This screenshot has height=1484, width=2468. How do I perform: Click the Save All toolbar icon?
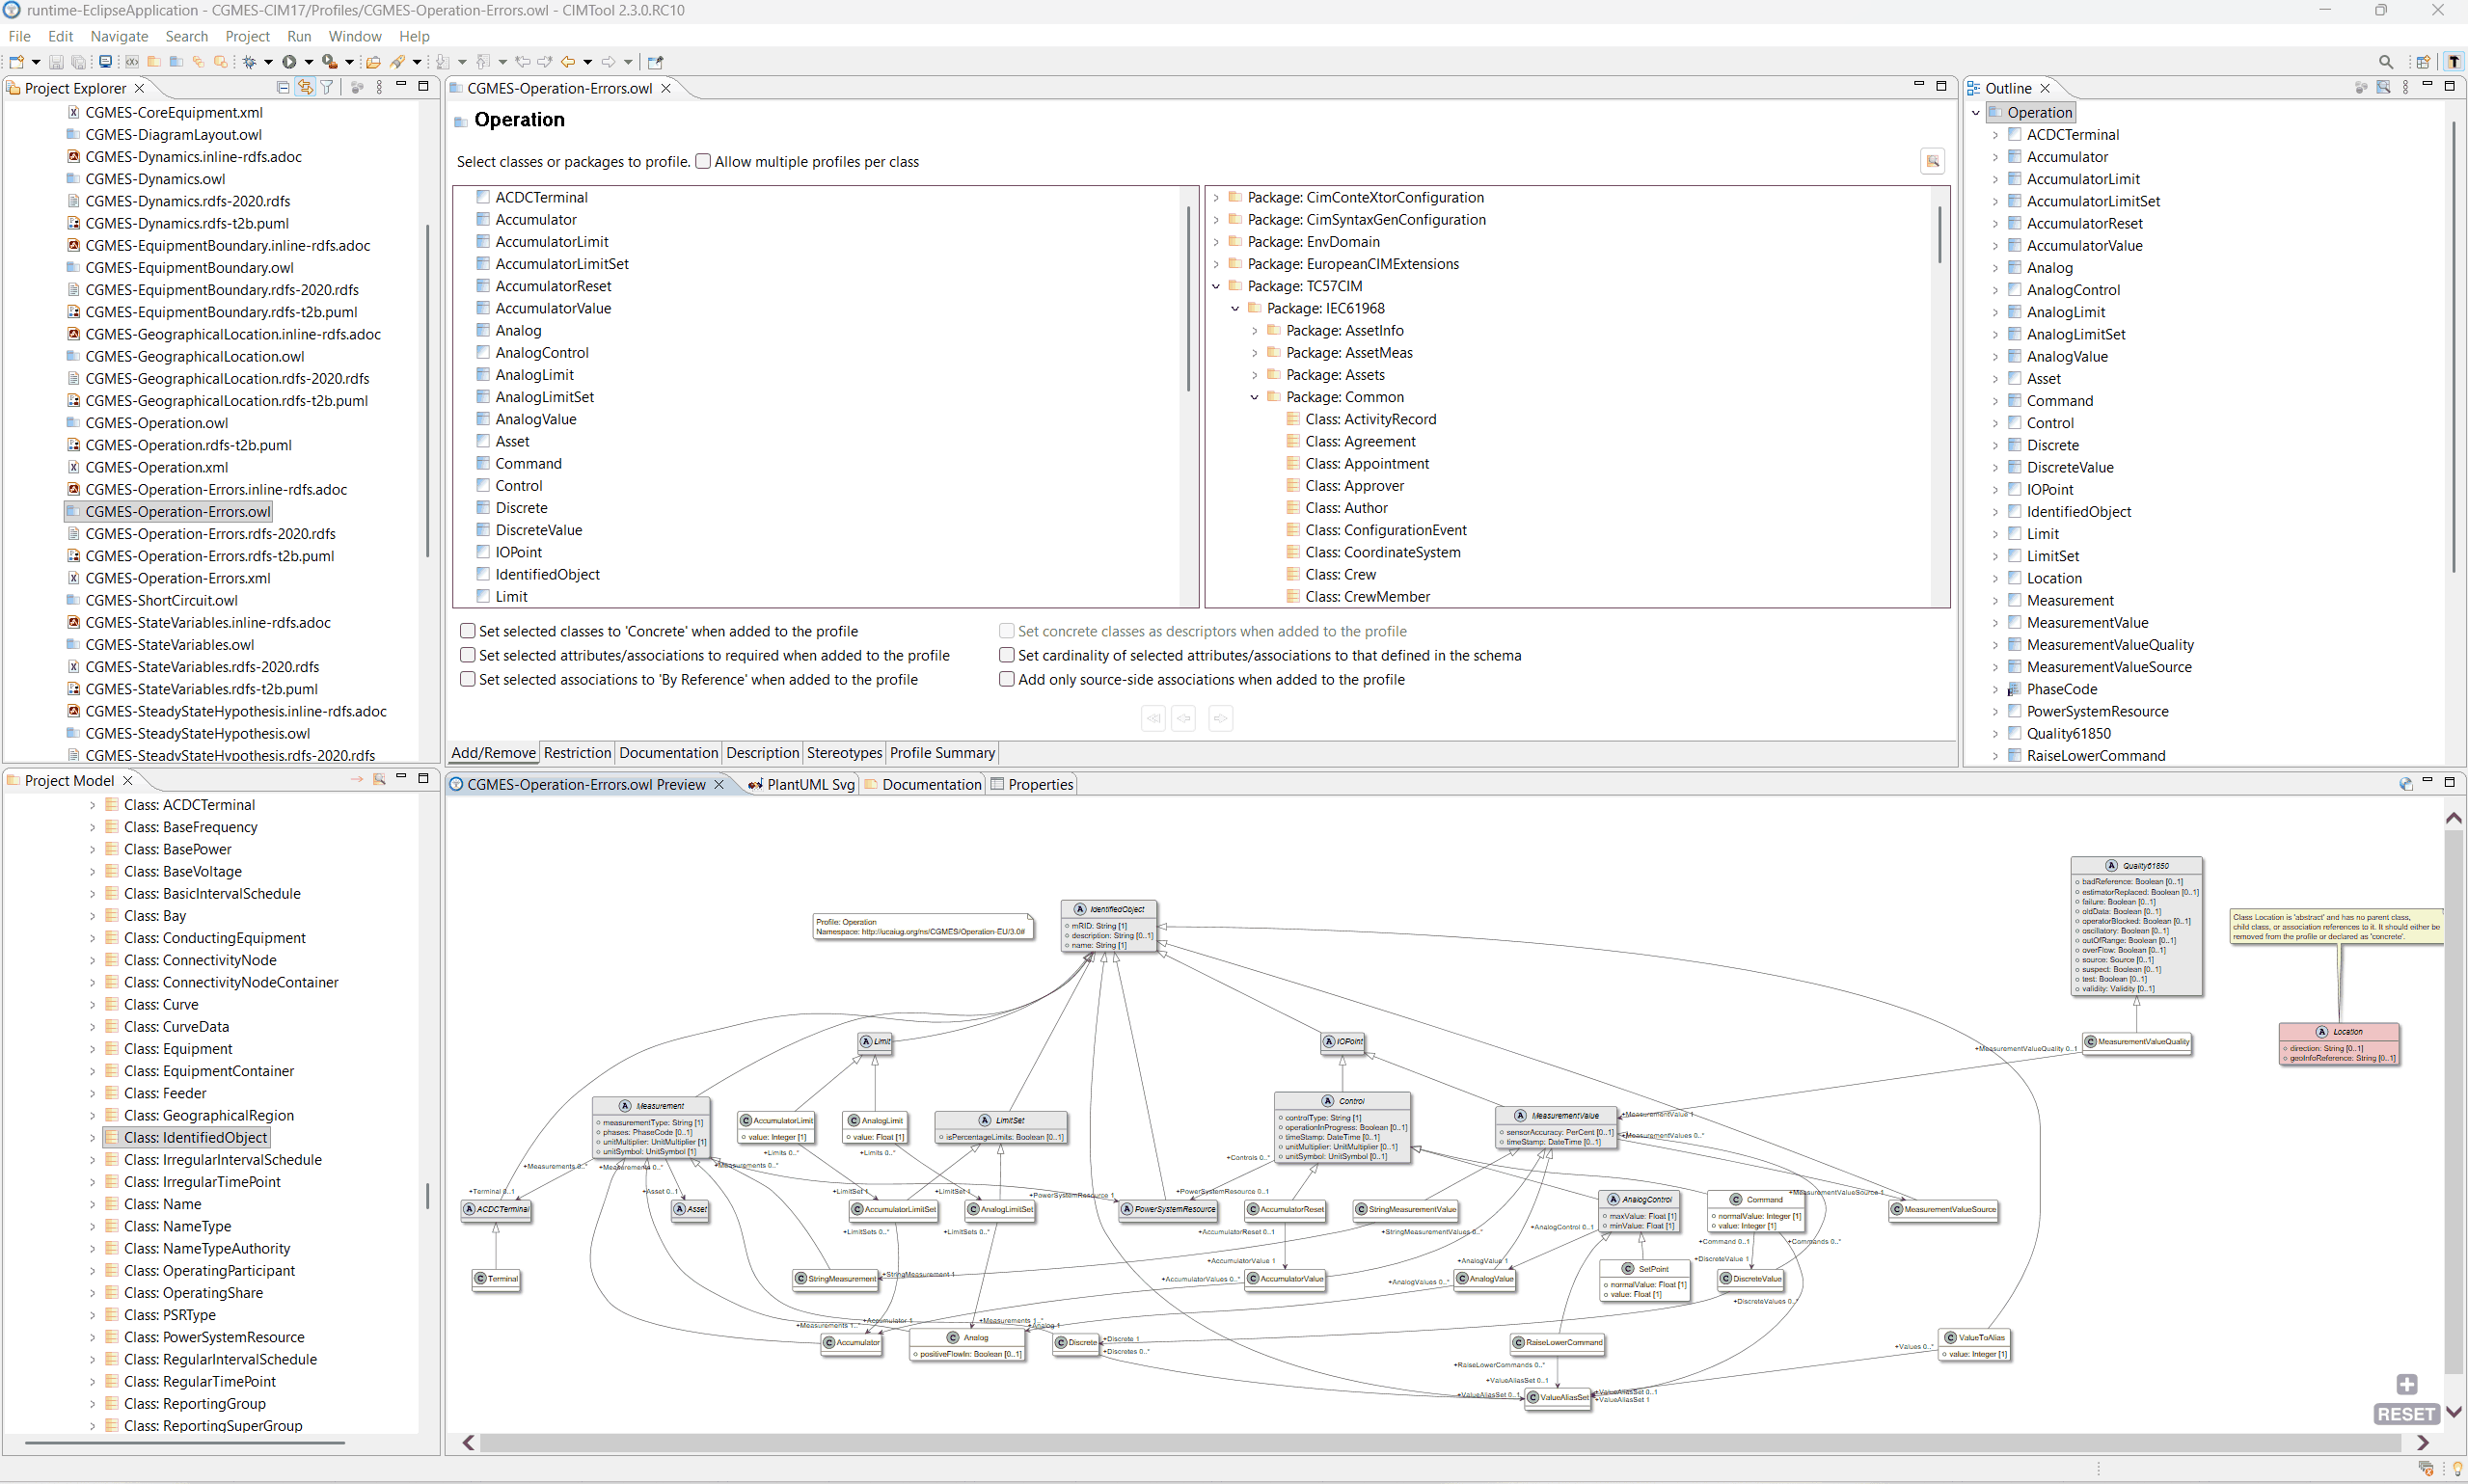click(78, 62)
